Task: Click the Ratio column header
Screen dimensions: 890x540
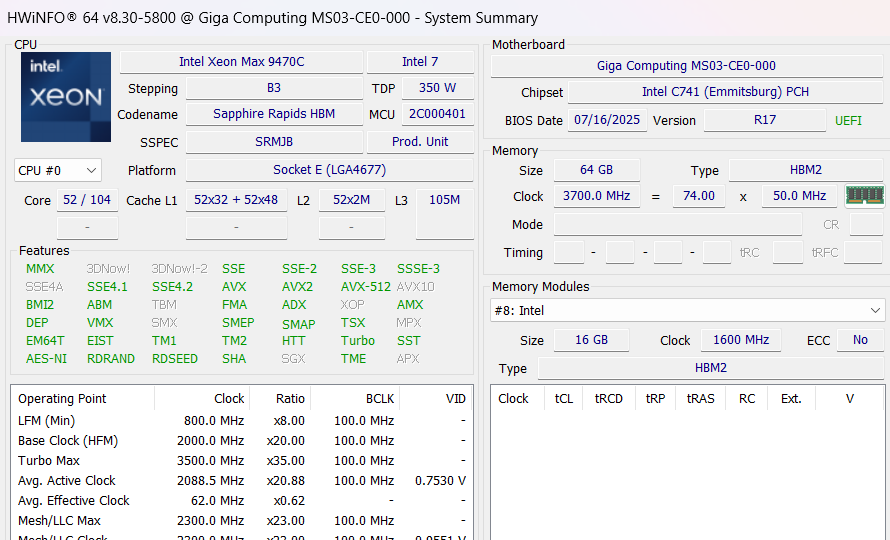Action: [280, 399]
